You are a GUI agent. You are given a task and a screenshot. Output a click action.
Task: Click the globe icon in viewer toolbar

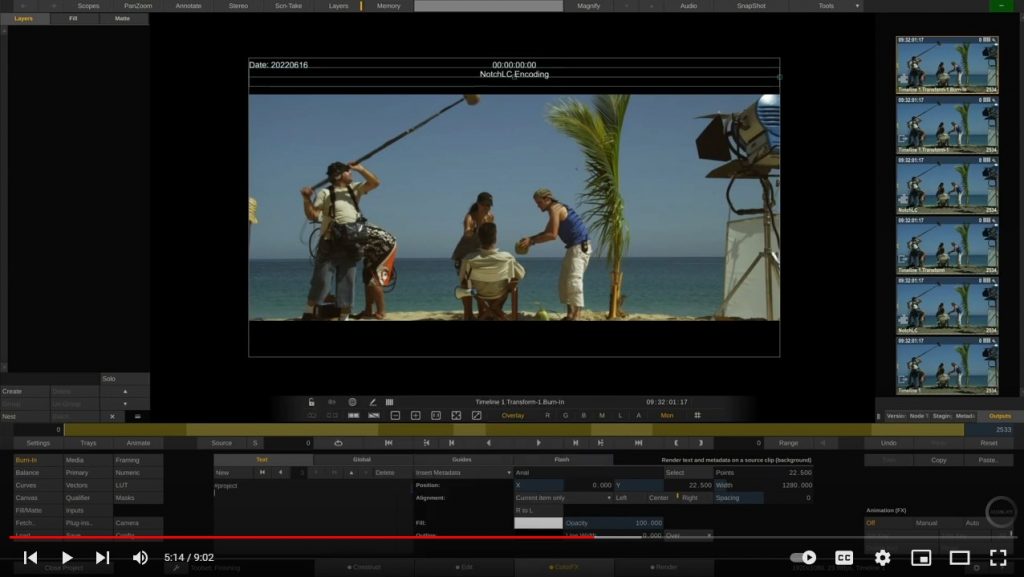coord(352,402)
